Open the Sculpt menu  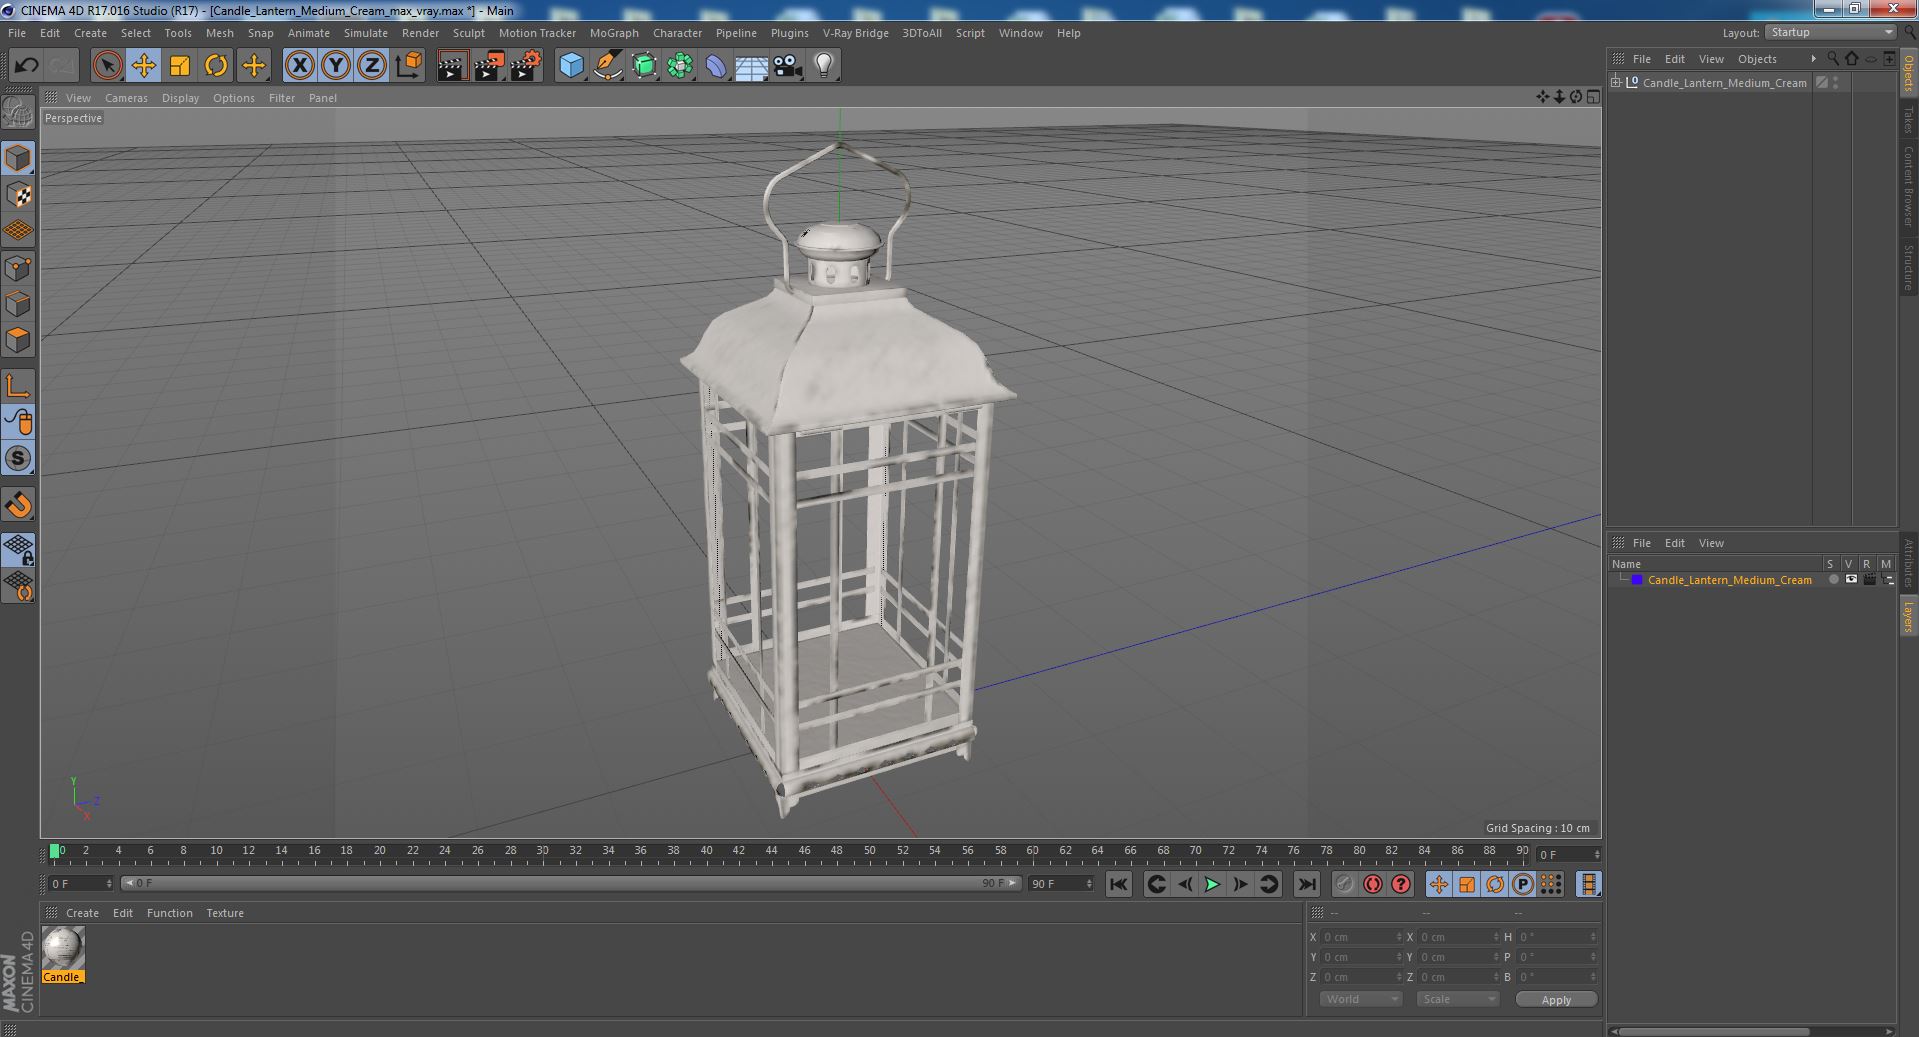[x=468, y=33]
